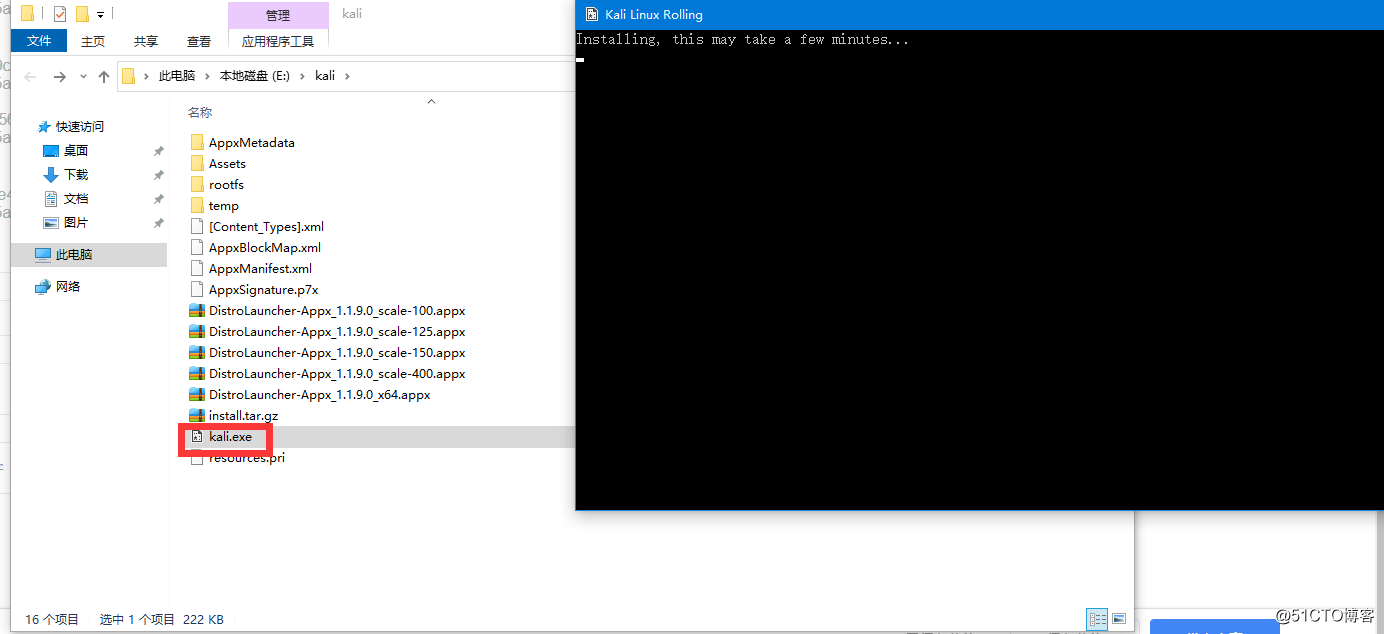The height and width of the screenshot is (634, 1384).
Task: Select the AppxSignature.p7x file
Action: tap(263, 289)
